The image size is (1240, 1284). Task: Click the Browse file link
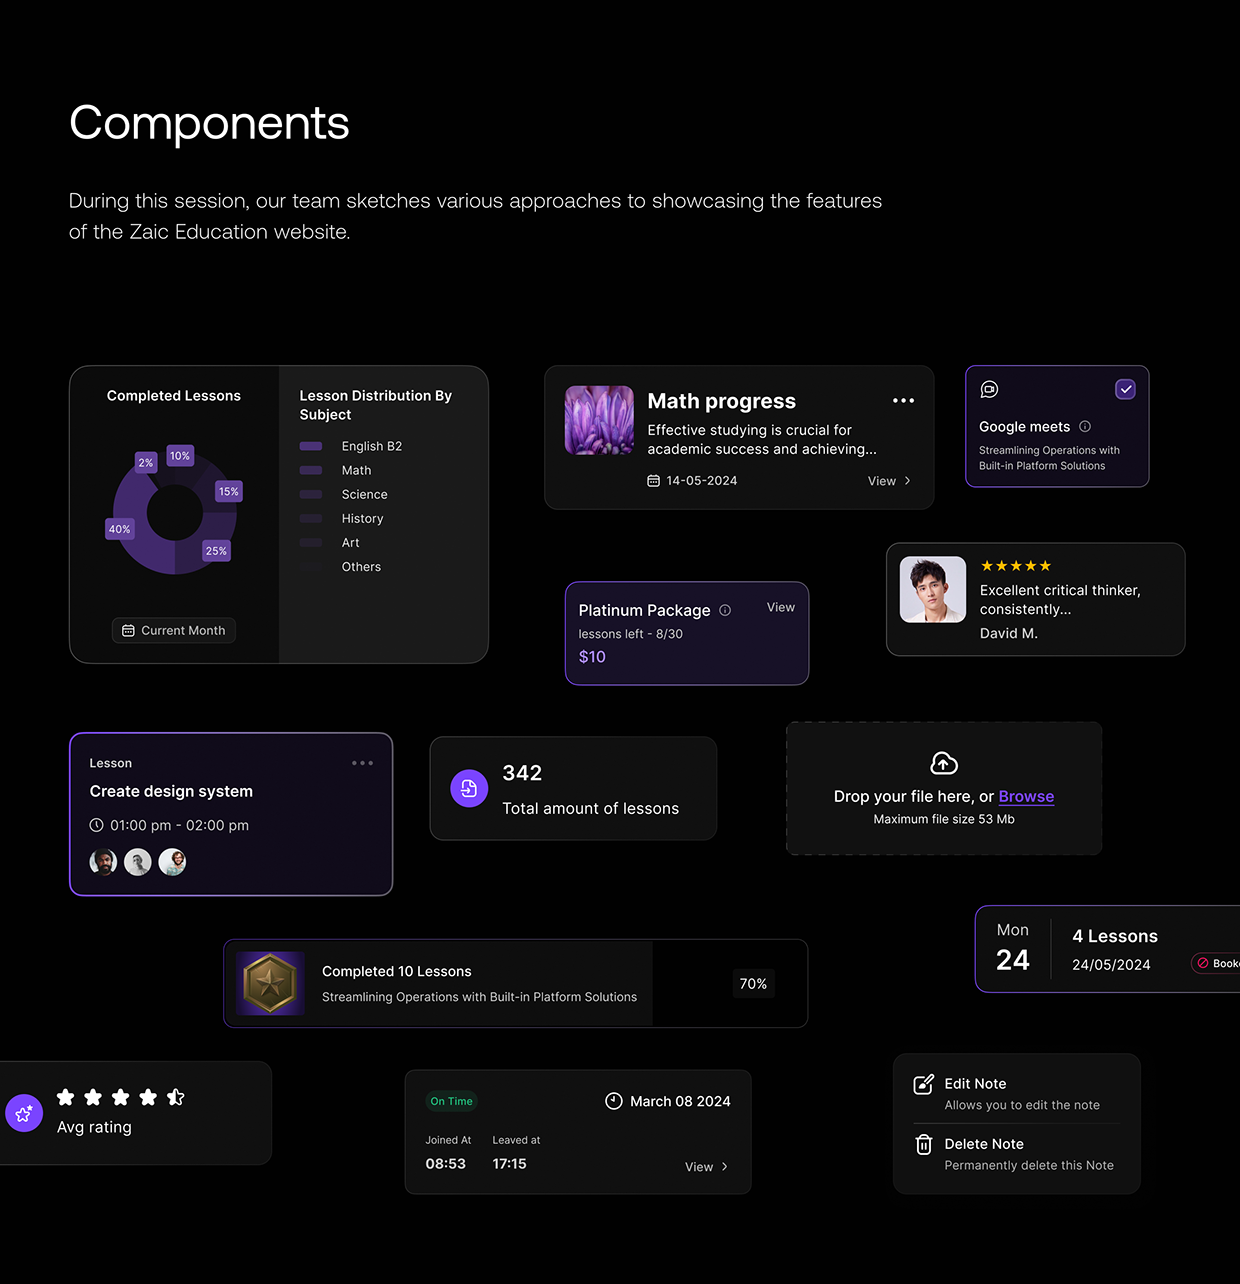1026,796
